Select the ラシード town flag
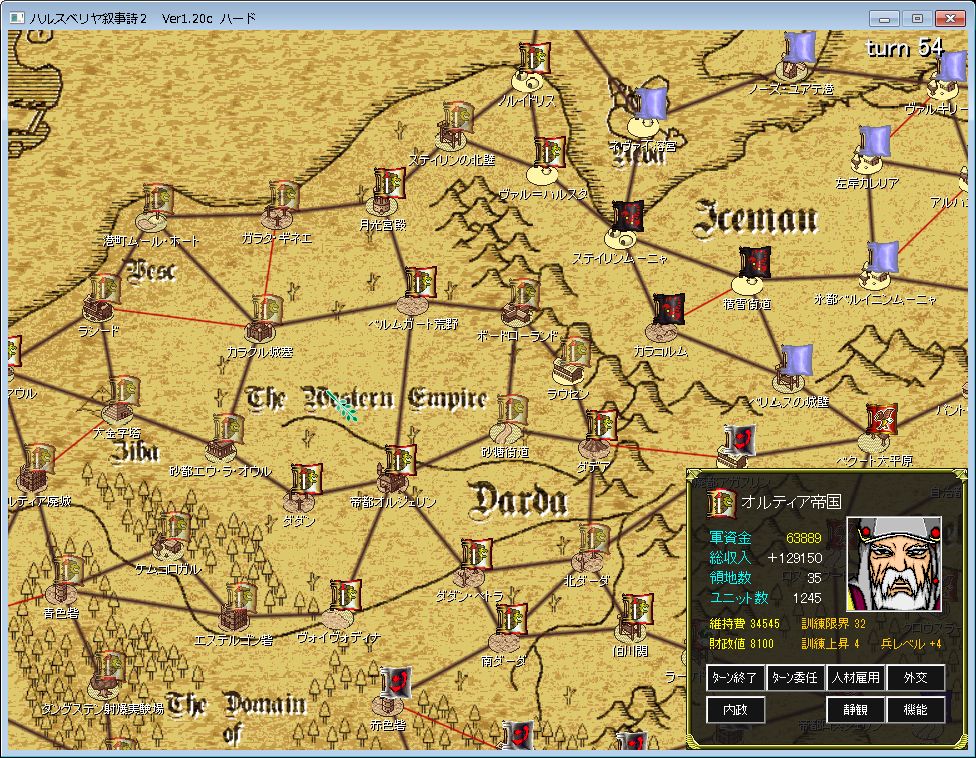 click(105, 289)
